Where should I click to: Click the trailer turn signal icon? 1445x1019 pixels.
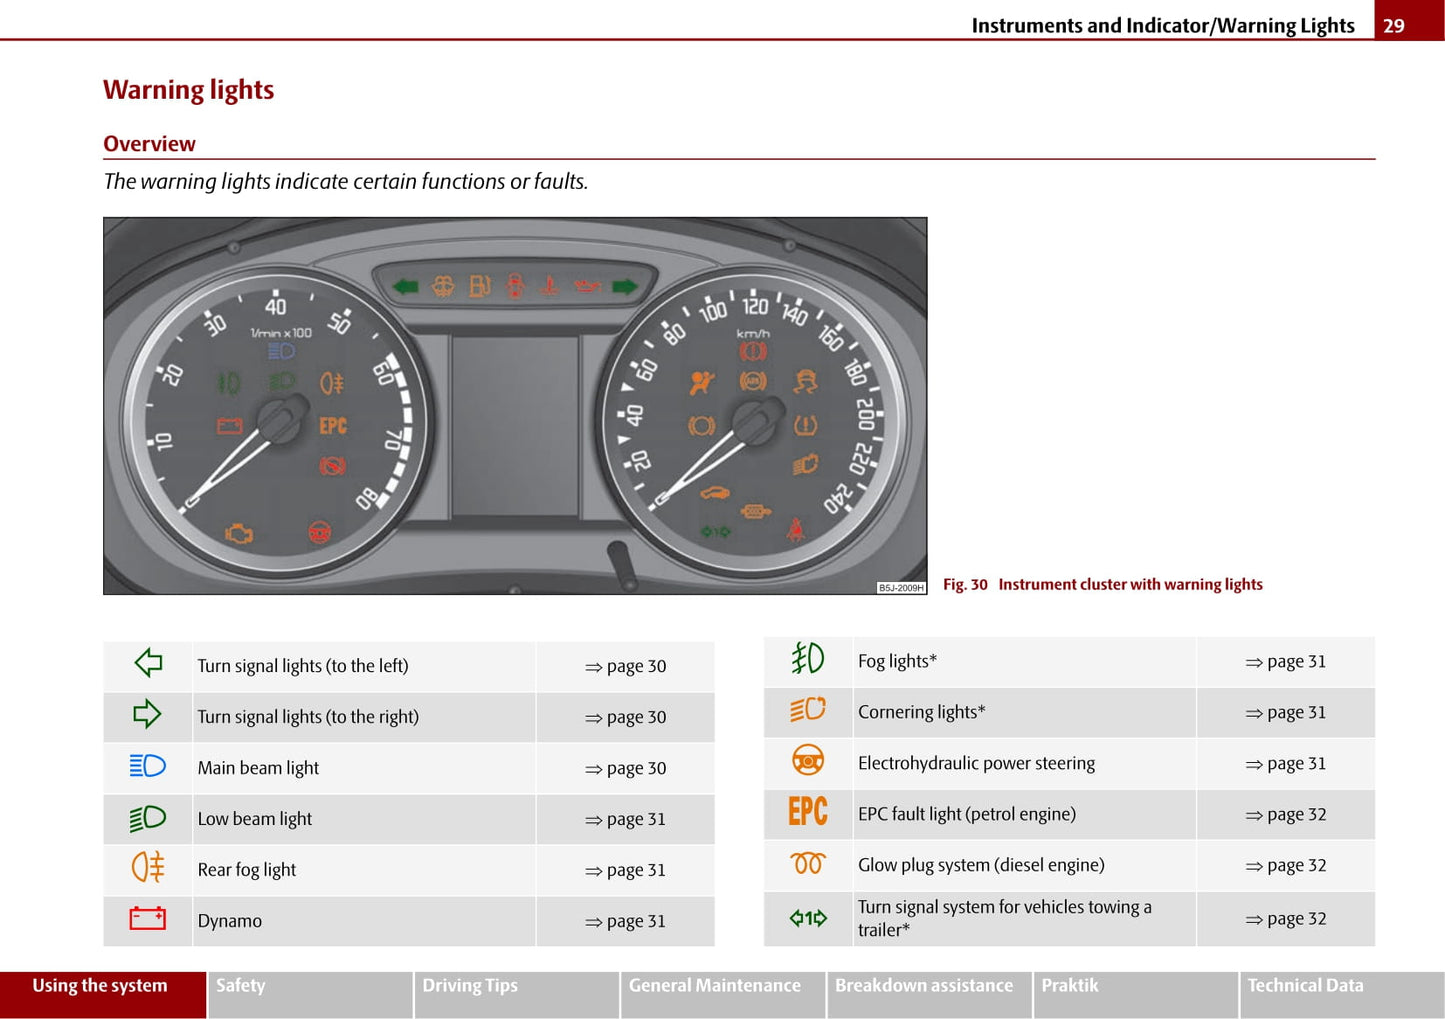[x=807, y=918]
